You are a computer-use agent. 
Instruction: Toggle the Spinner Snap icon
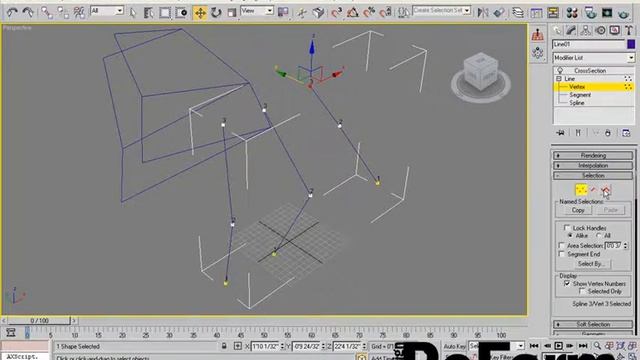pyautogui.click(x=385, y=13)
